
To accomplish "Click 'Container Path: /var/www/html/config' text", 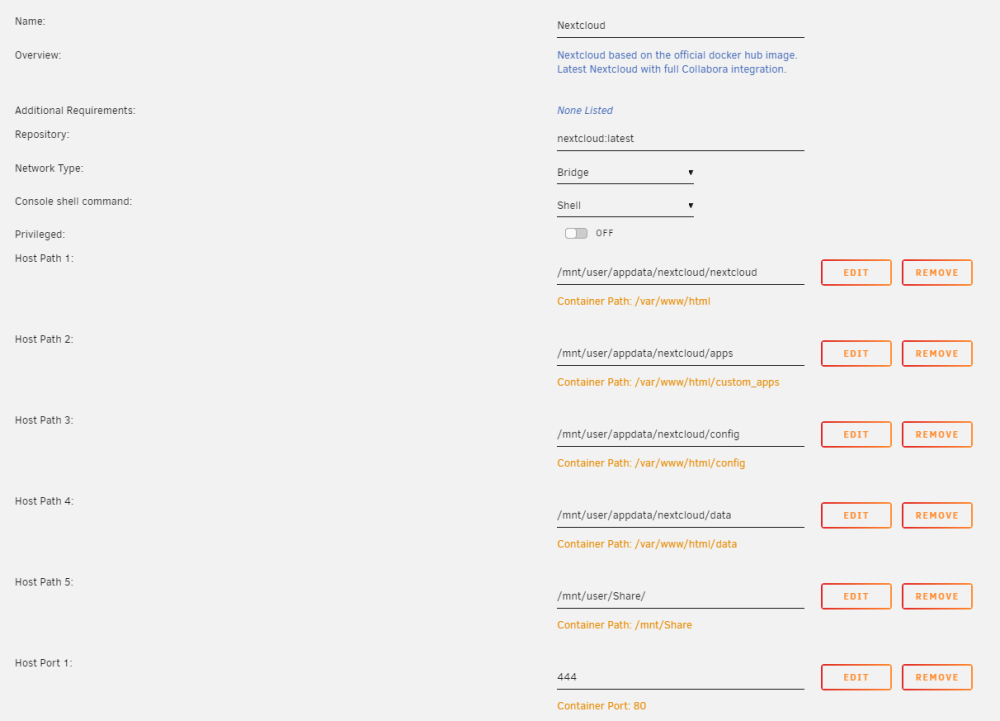I will [651, 463].
